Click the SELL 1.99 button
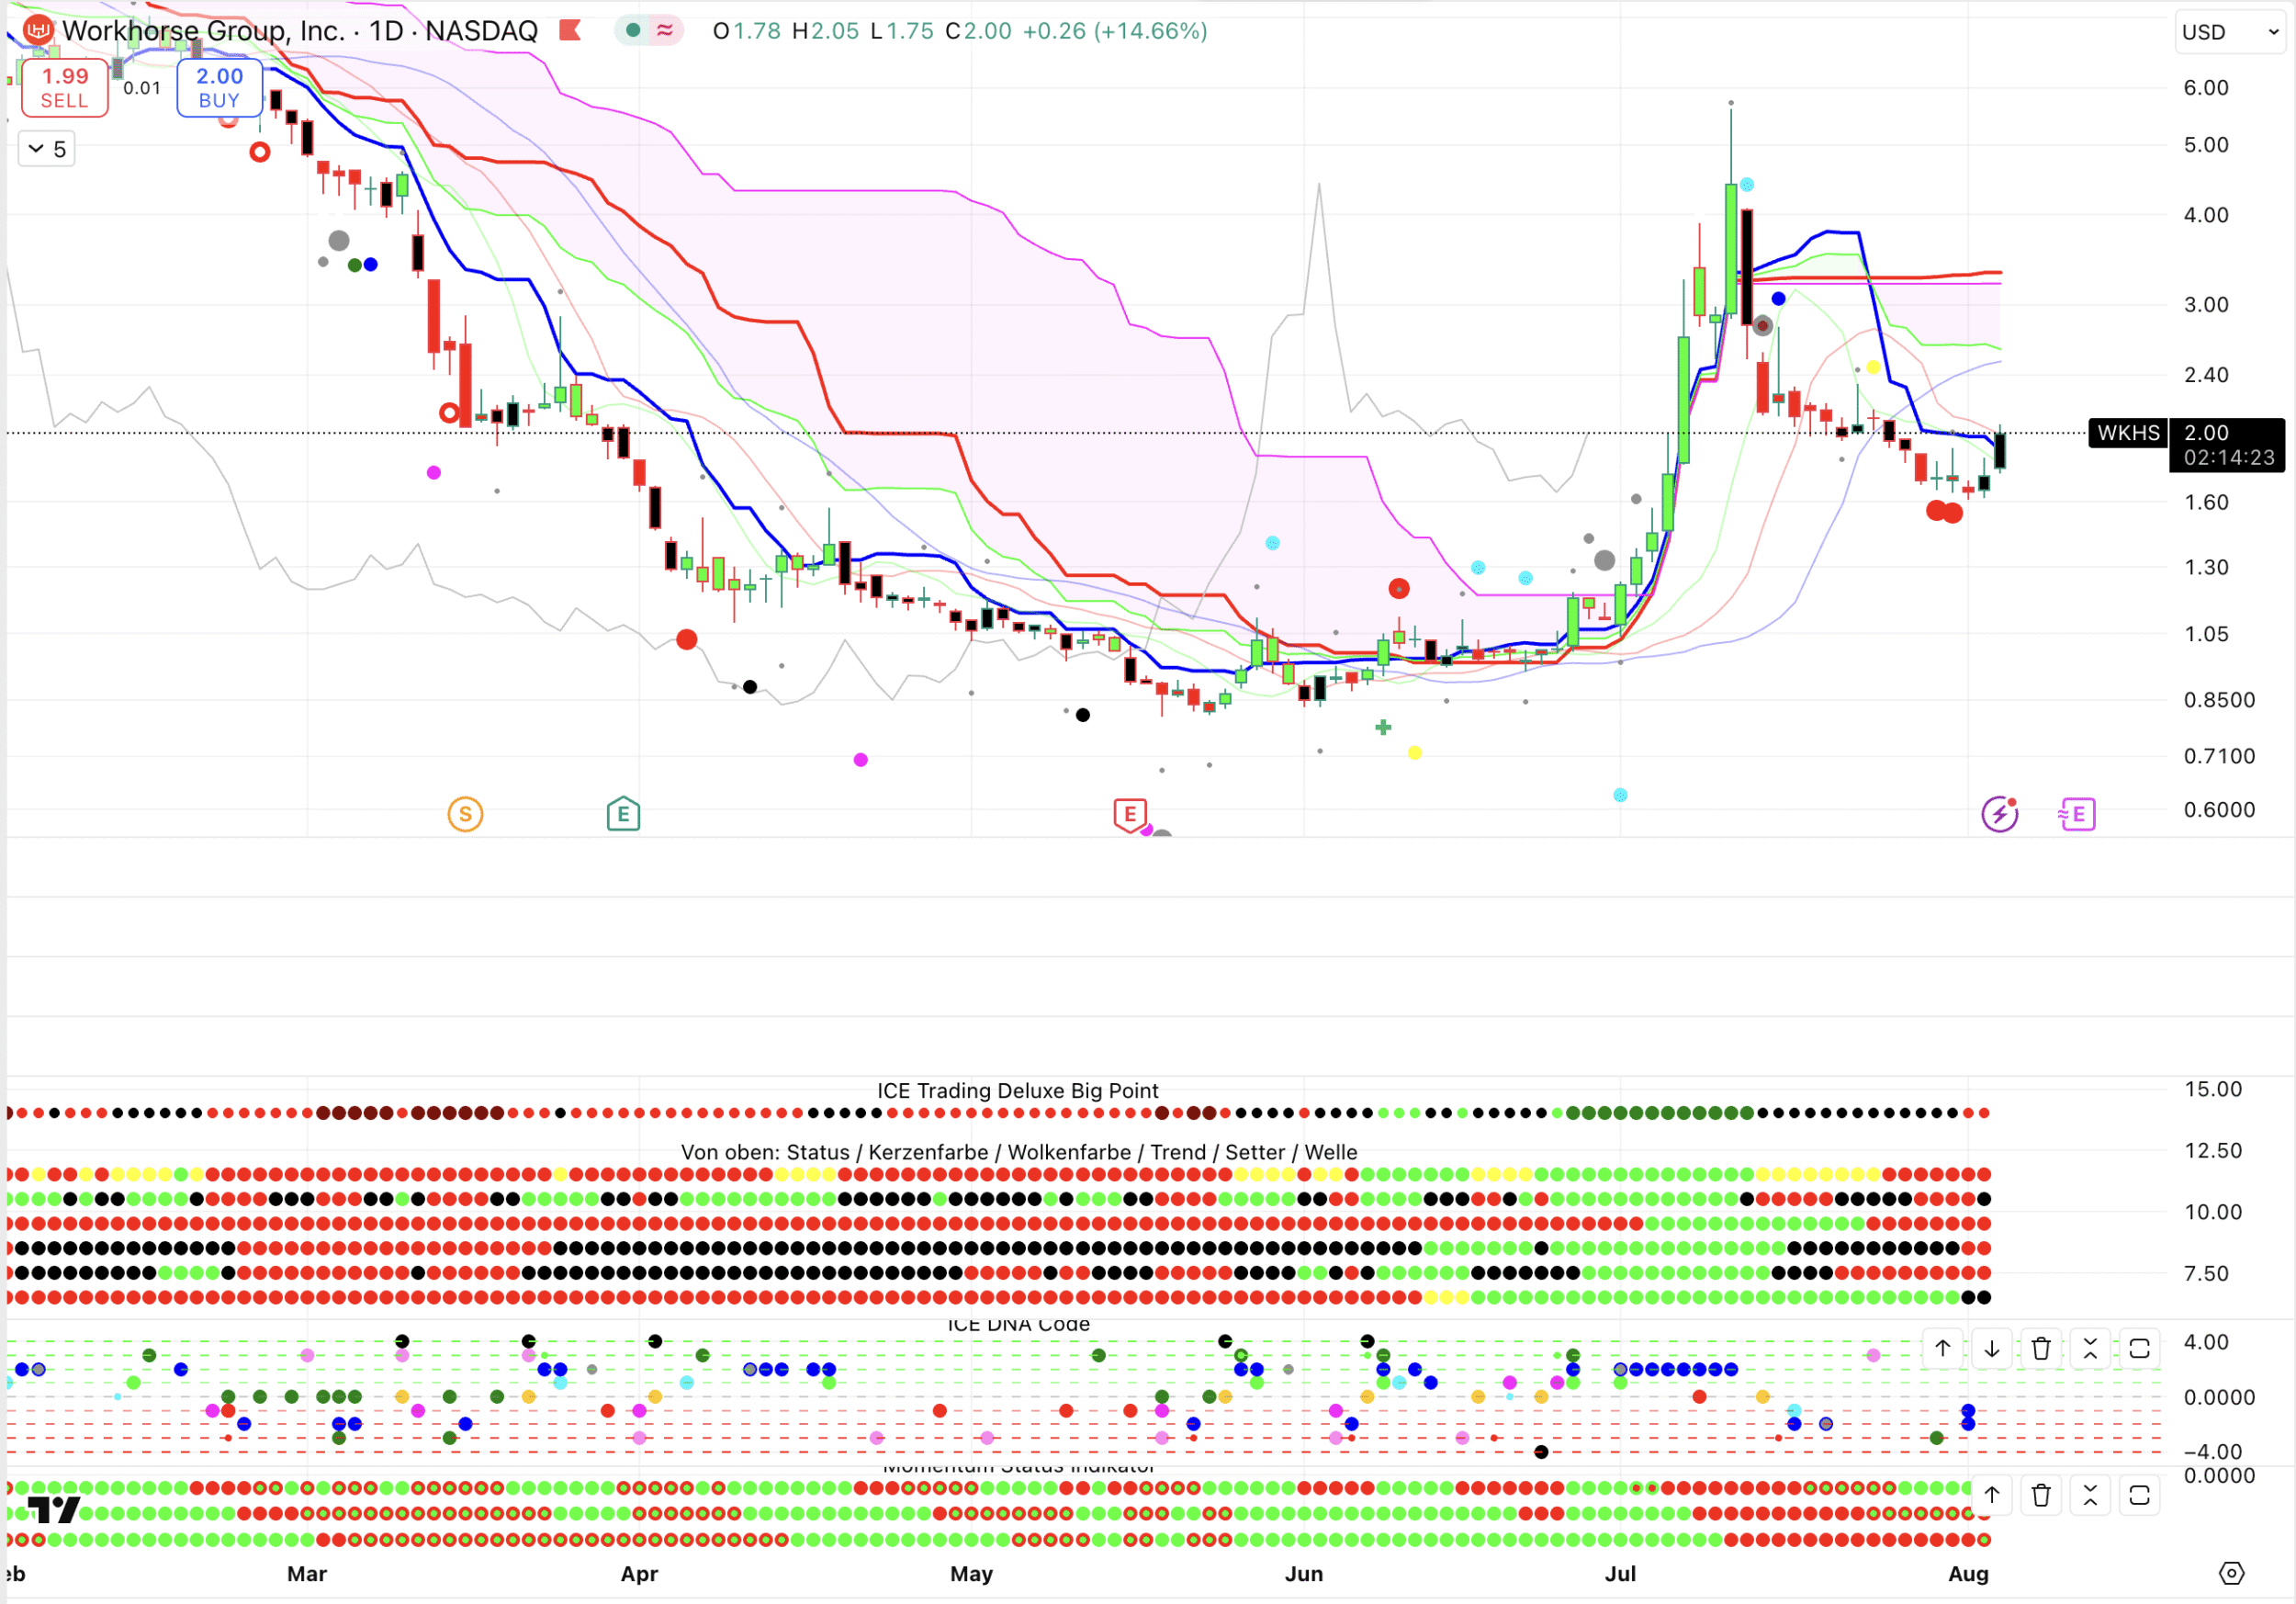 pos(65,88)
